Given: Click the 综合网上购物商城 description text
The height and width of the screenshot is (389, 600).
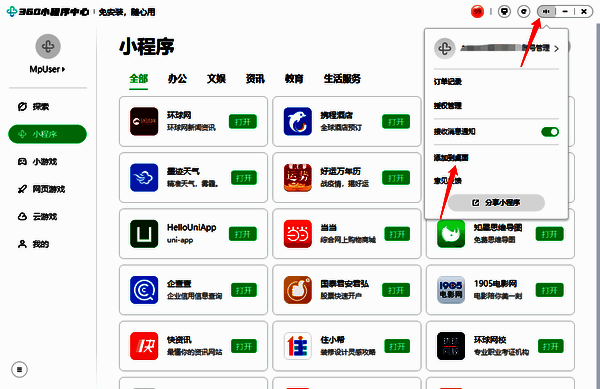Looking at the screenshot, I should tap(348, 240).
